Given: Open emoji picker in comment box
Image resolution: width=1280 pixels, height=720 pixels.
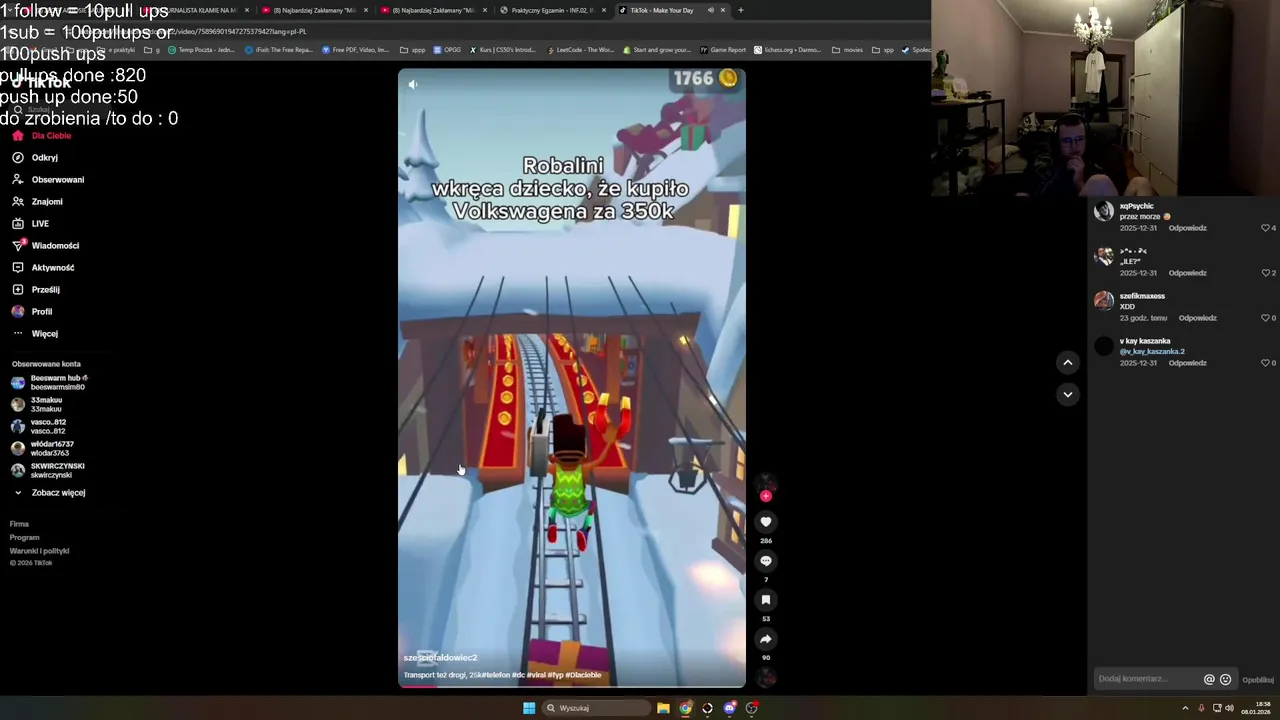Looking at the screenshot, I should pyautogui.click(x=1225, y=680).
